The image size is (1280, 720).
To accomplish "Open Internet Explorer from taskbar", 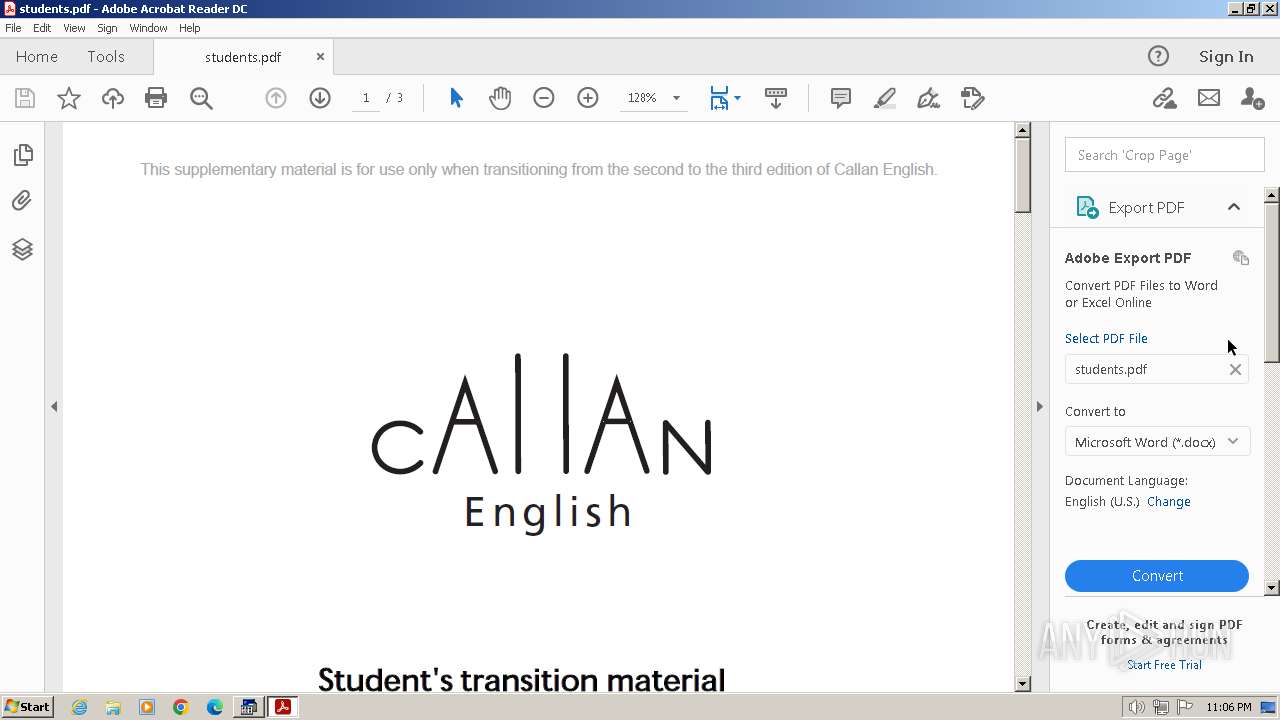I will click(79, 707).
